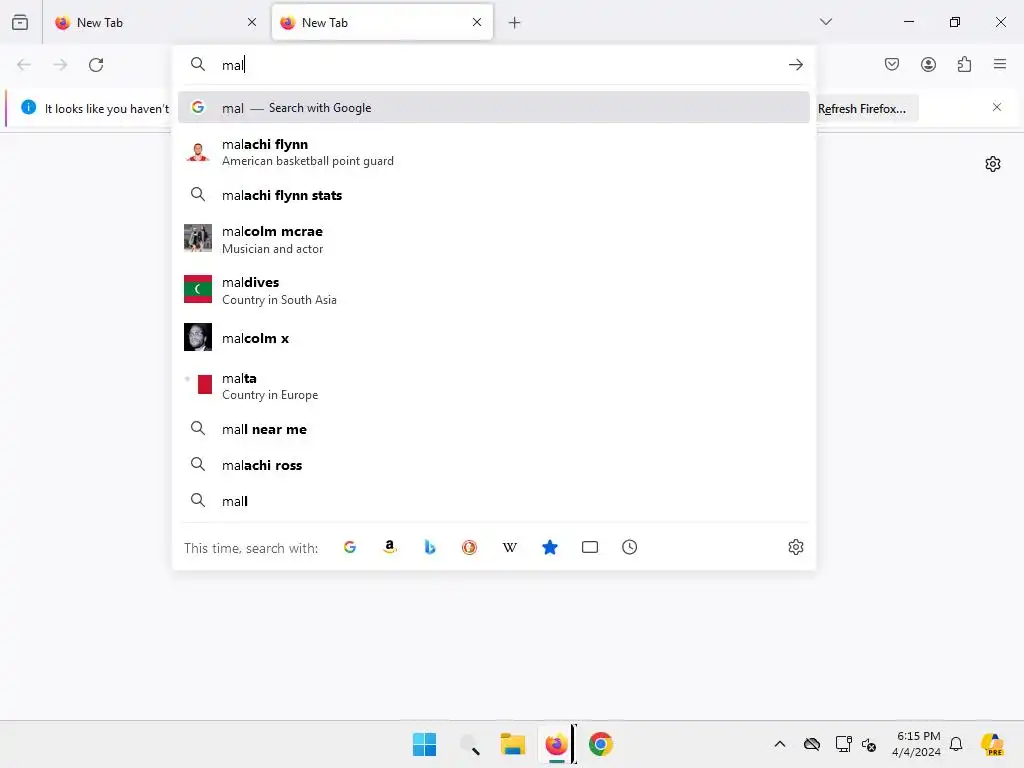Open a new tab with plus button
The height and width of the screenshot is (768, 1024).
tap(515, 23)
